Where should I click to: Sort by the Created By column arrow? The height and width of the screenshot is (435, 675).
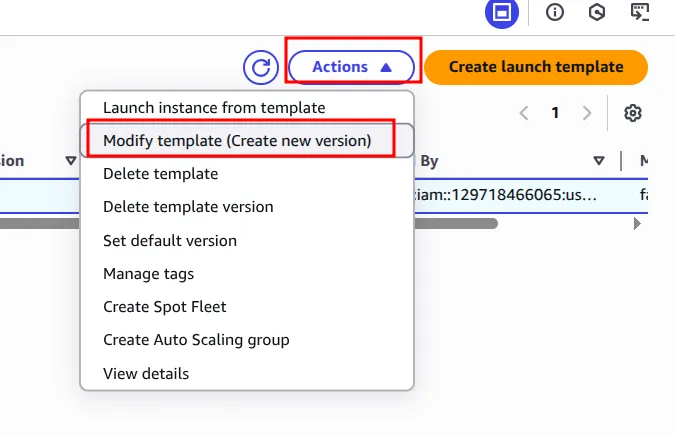[598, 161]
